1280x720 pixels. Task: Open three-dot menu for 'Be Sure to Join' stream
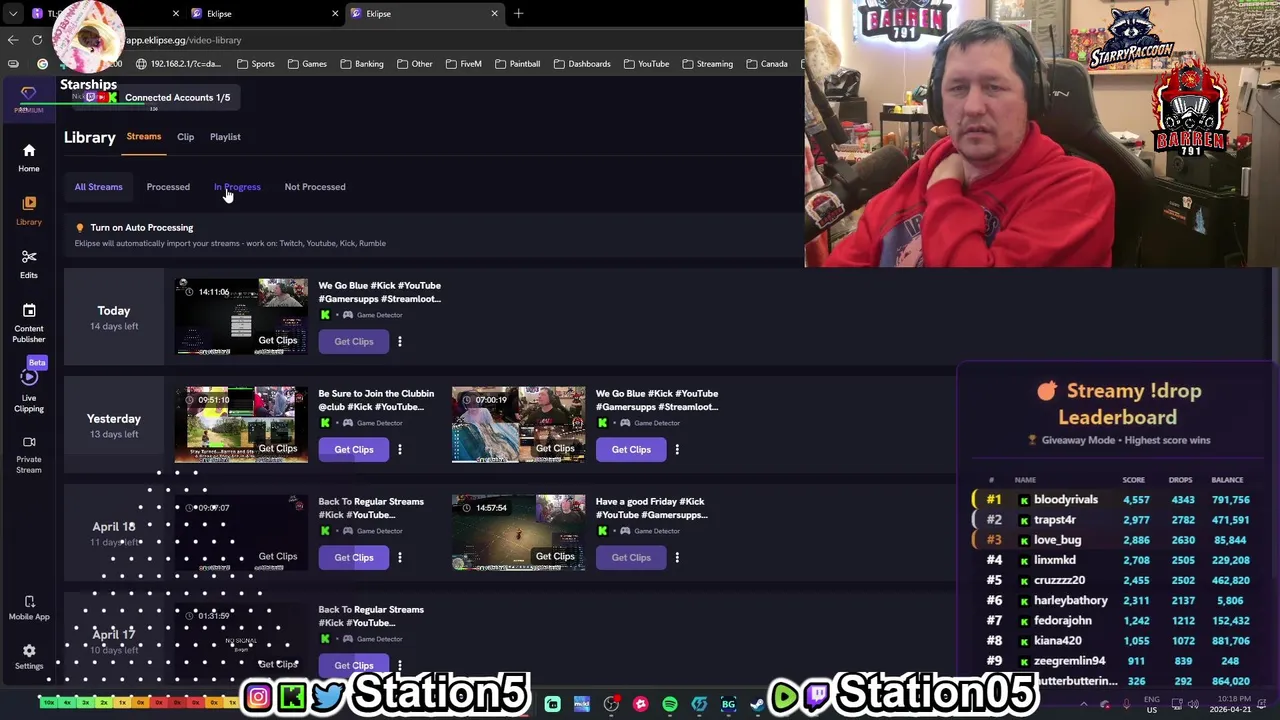click(399, 450)
